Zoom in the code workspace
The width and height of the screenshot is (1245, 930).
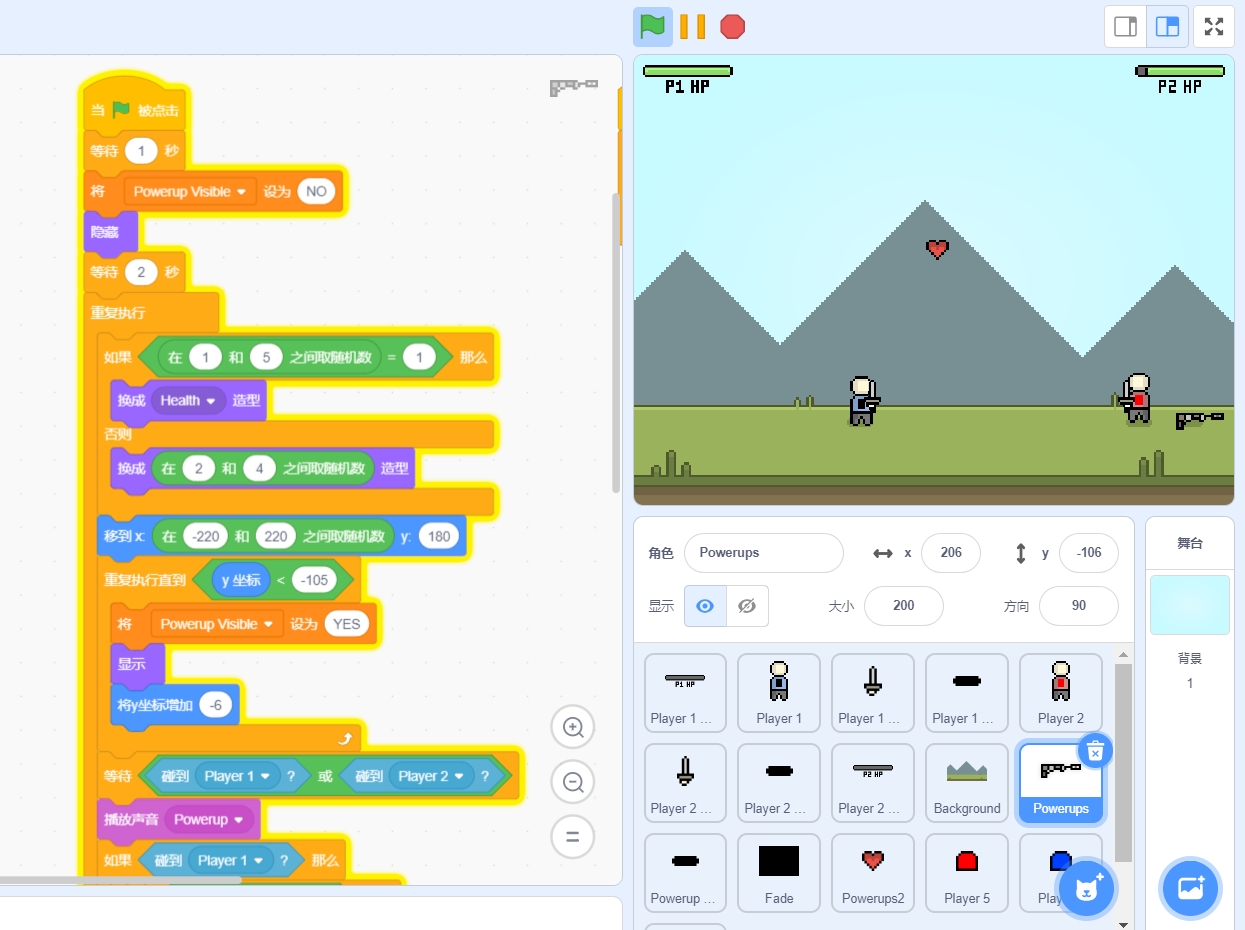573,727
